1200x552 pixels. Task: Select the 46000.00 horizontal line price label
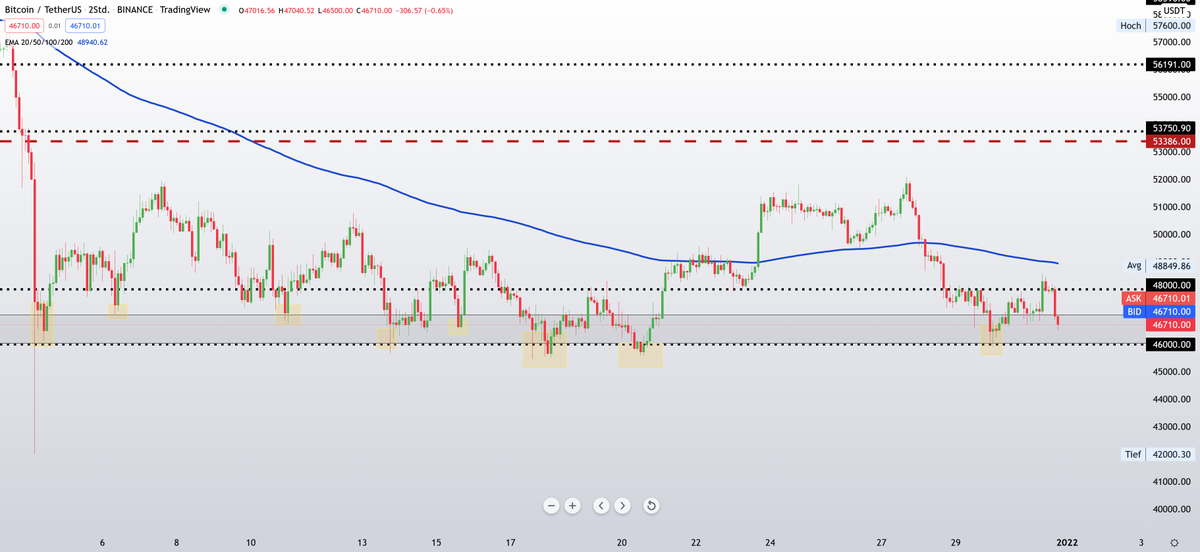pos(1171,344)
